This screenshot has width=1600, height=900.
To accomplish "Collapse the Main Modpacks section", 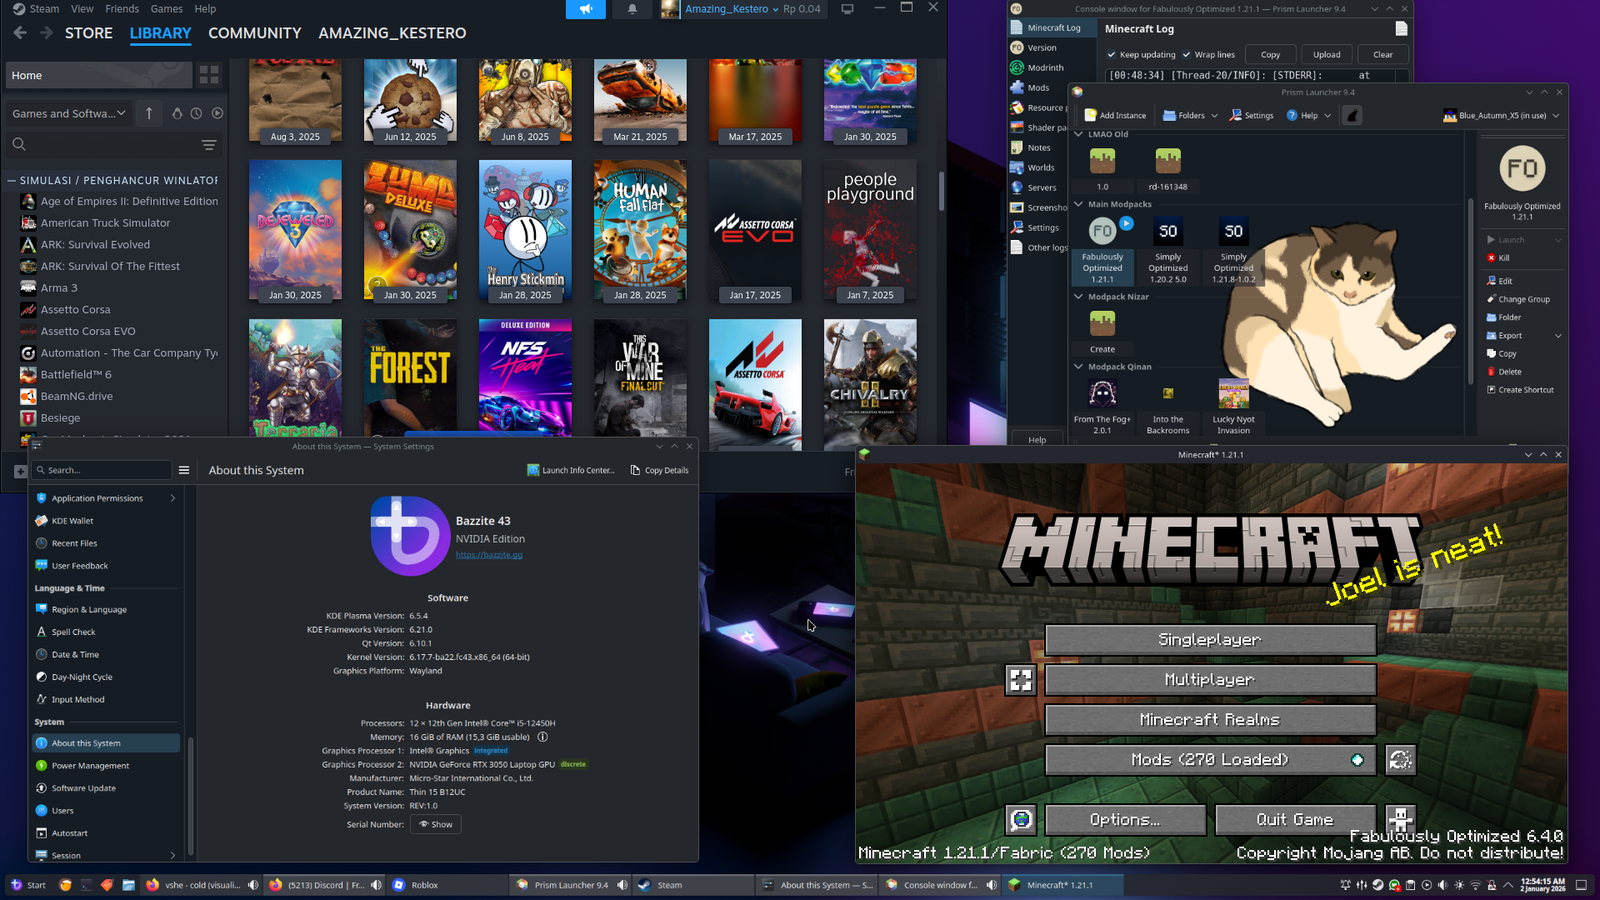I will coord(1077,204).
